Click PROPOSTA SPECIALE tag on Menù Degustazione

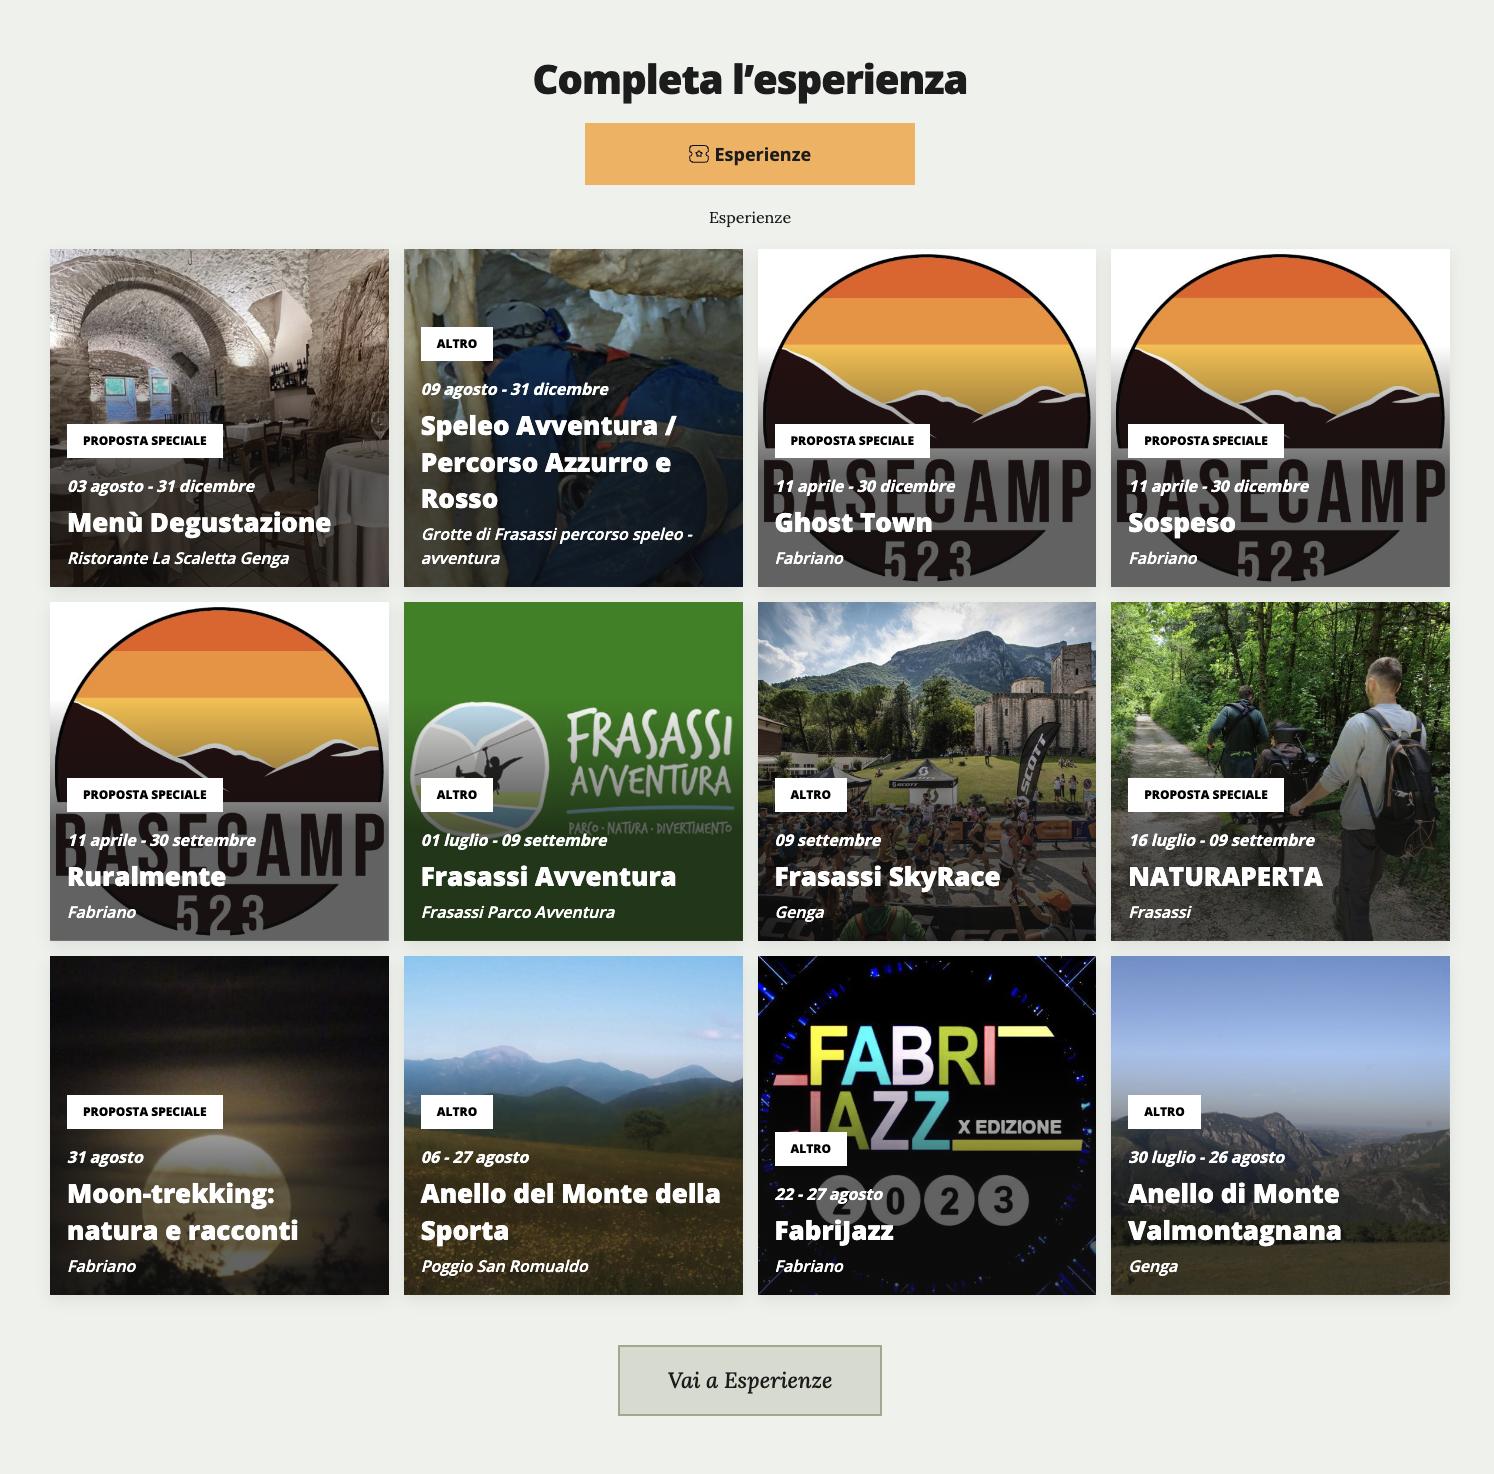coord(145,440)
